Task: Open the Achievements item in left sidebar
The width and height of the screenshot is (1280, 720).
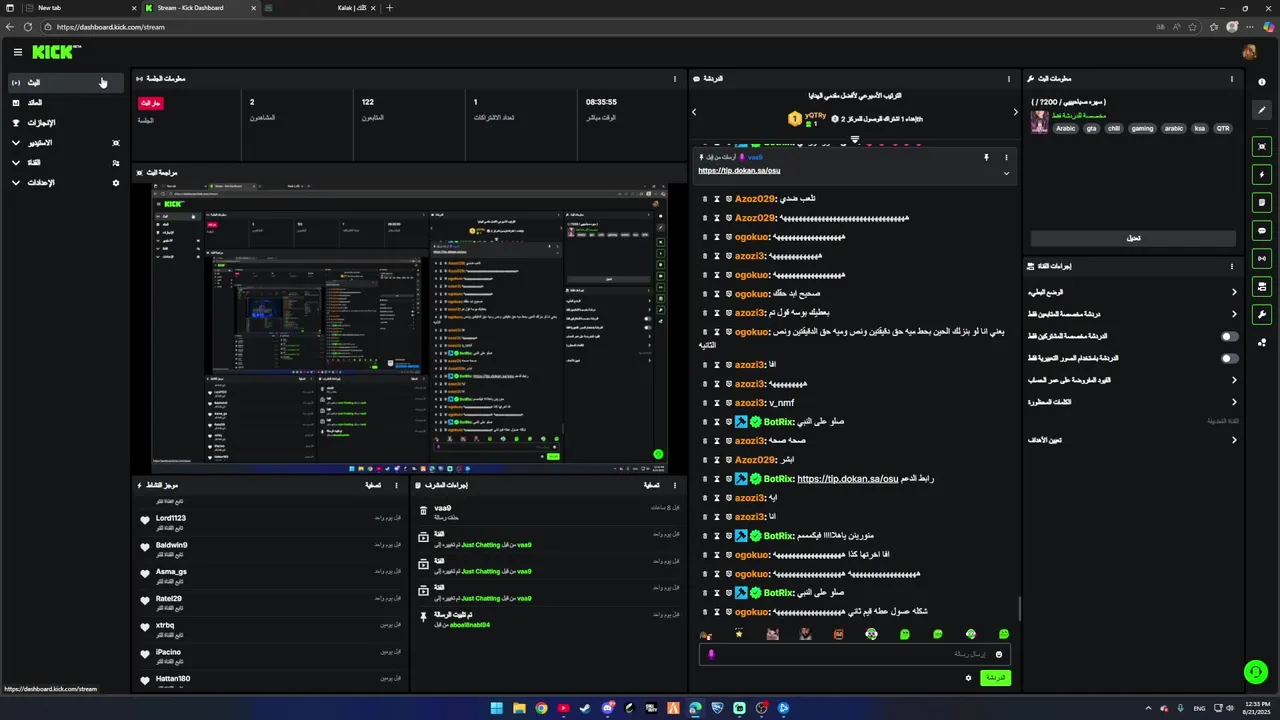Action: (65, 123)
